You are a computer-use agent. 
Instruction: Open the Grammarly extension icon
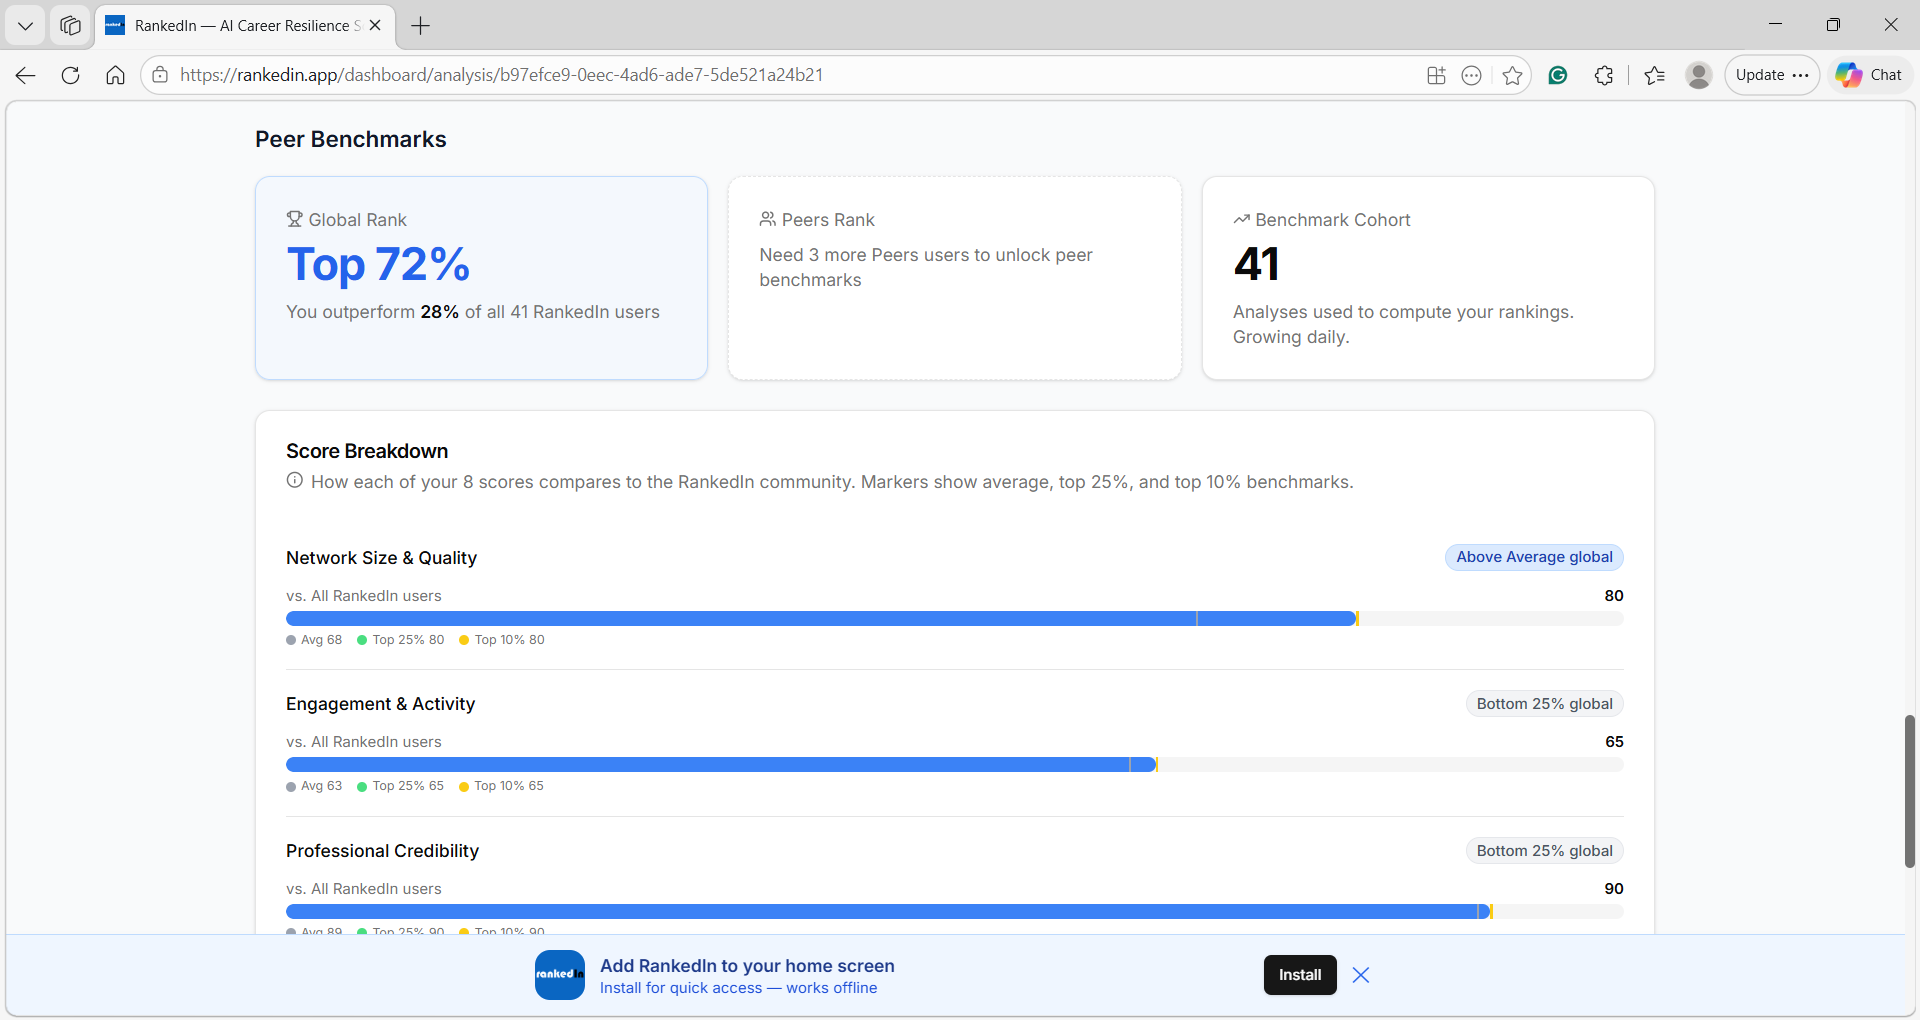pyautogui.click(x=1558, y=75)
